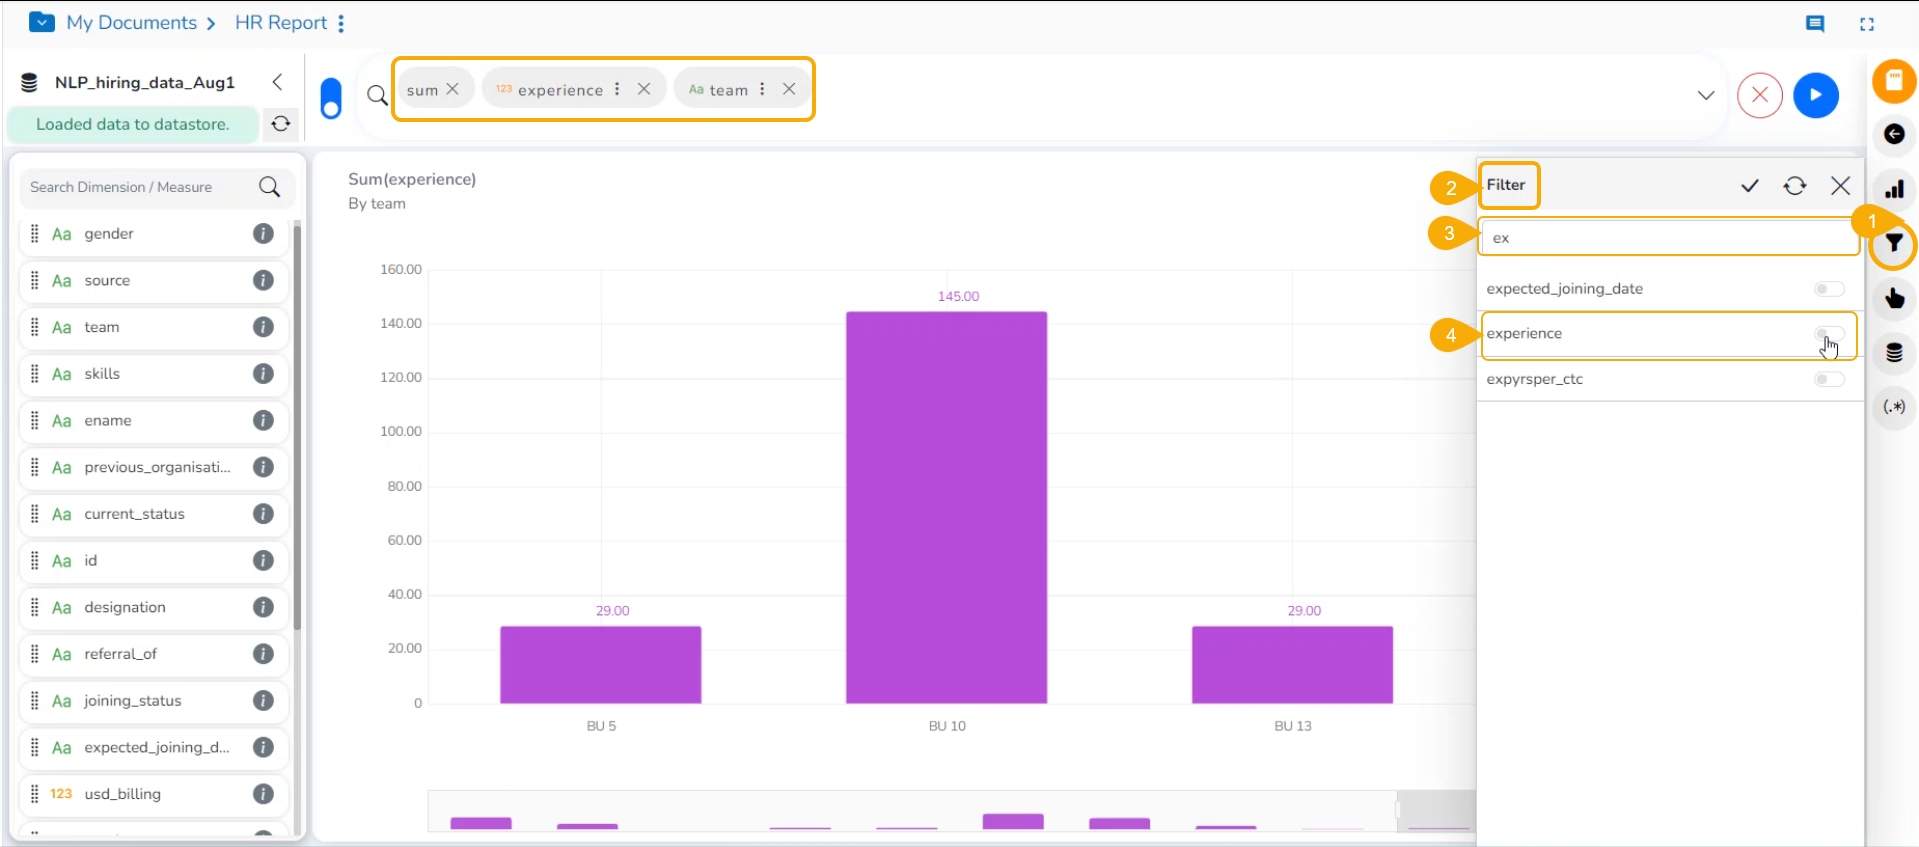The image size is (1919, 847).
Task: Remove the team token from the query
Action: click(789, 89)
